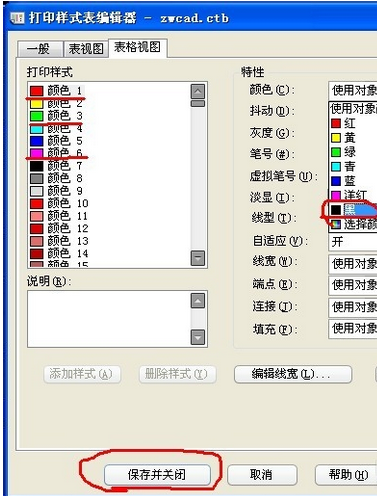The height and width of the screenshot is (496, 377).
Task: Choose 青 in the color dropdown list
Action: pos(353,166)
